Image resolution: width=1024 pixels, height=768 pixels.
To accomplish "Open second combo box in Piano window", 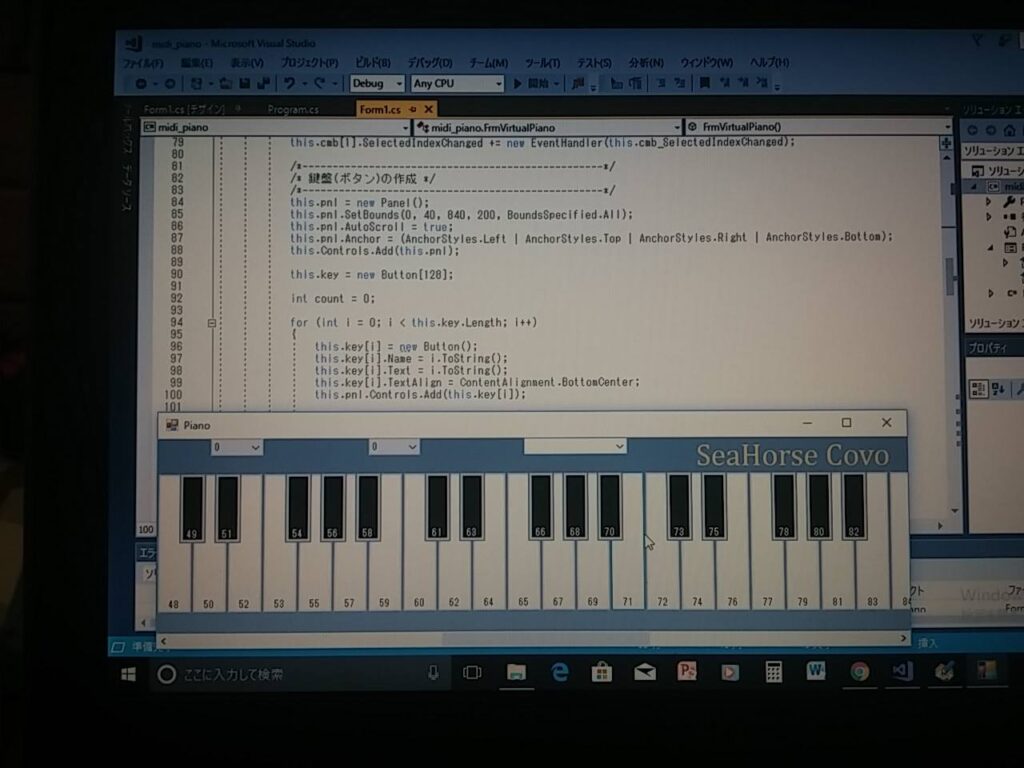I will tap(394, 447).
